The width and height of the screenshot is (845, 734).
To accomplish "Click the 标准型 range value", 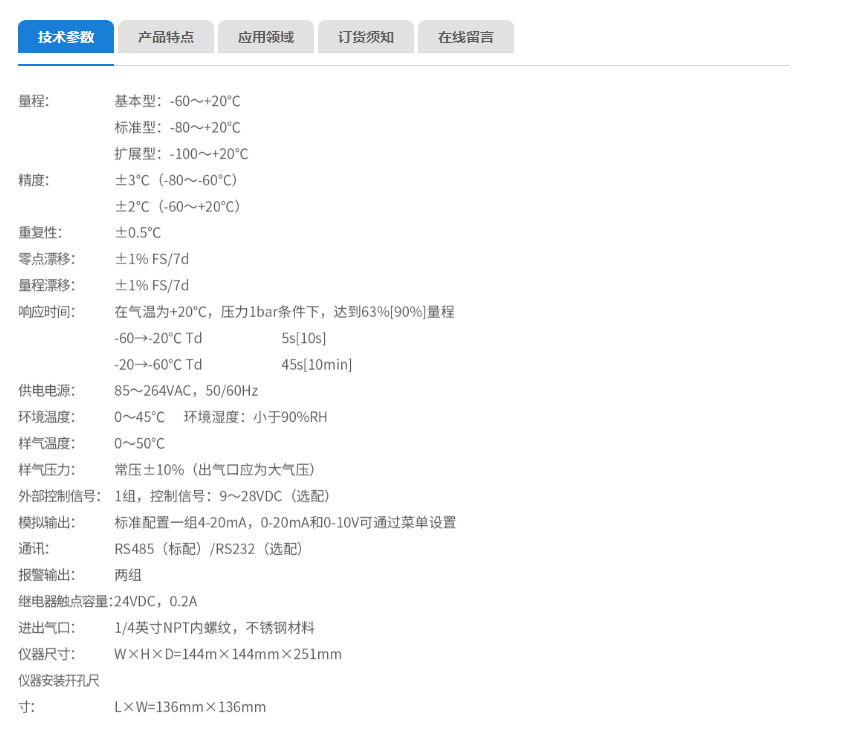I will (178, 127).
